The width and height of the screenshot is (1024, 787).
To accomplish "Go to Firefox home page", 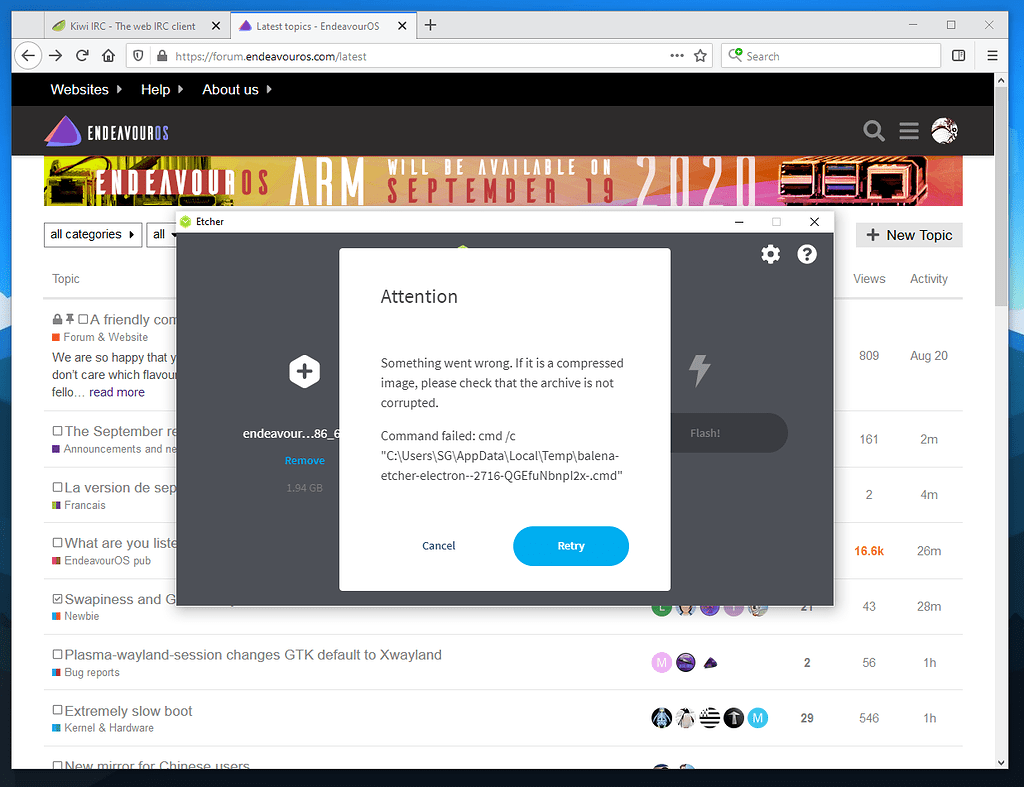I will click(109, 56).
